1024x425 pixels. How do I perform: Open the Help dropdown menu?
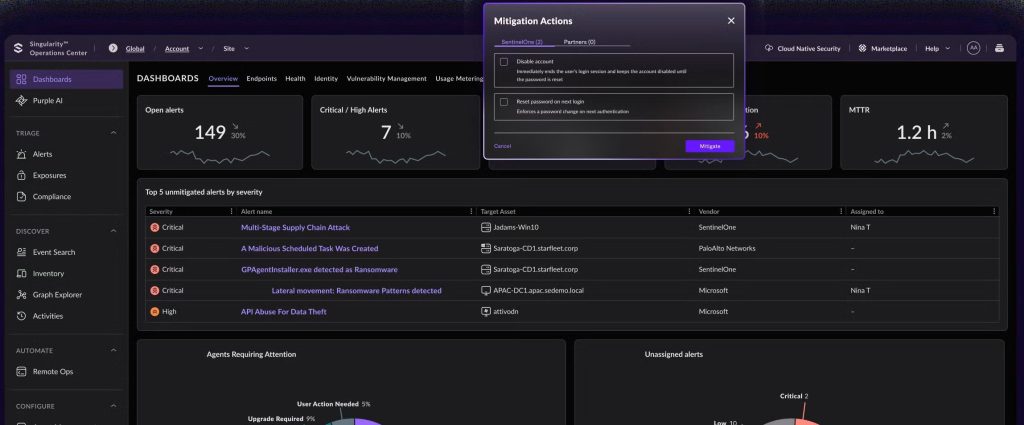(x=938, y=48)
